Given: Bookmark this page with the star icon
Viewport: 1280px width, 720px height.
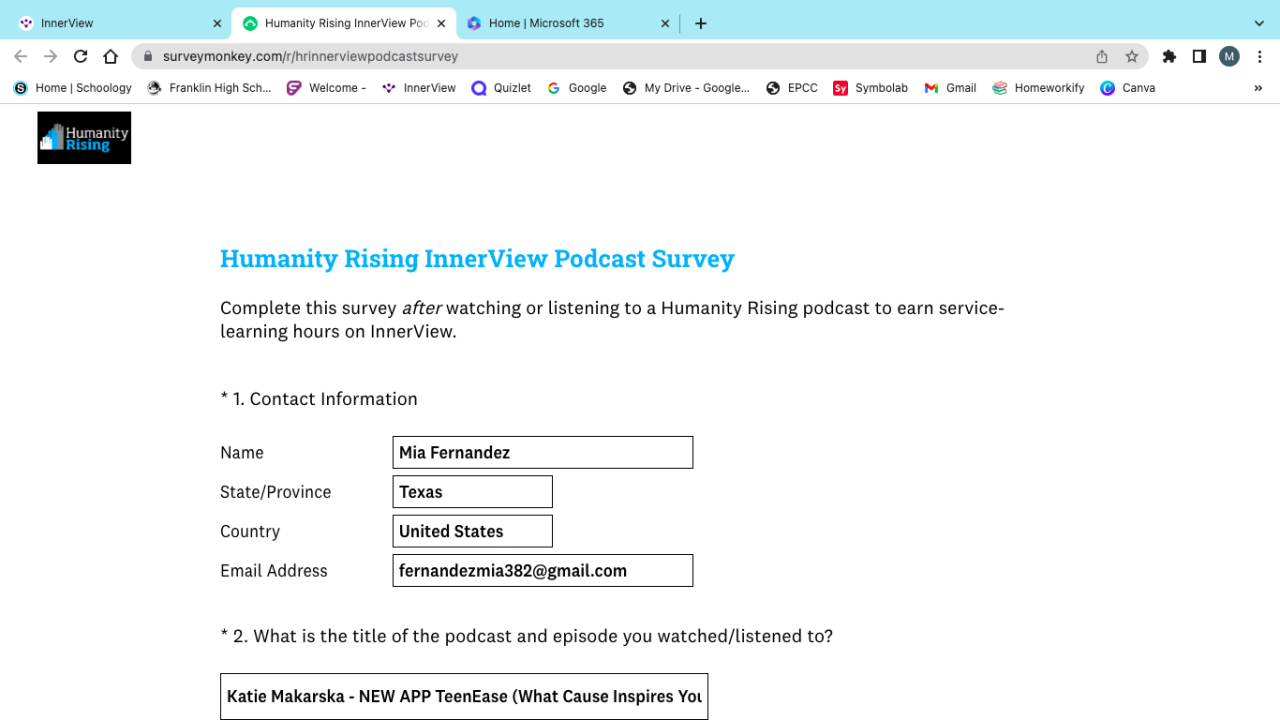Looking at the screenshot, I should 1132,57.
